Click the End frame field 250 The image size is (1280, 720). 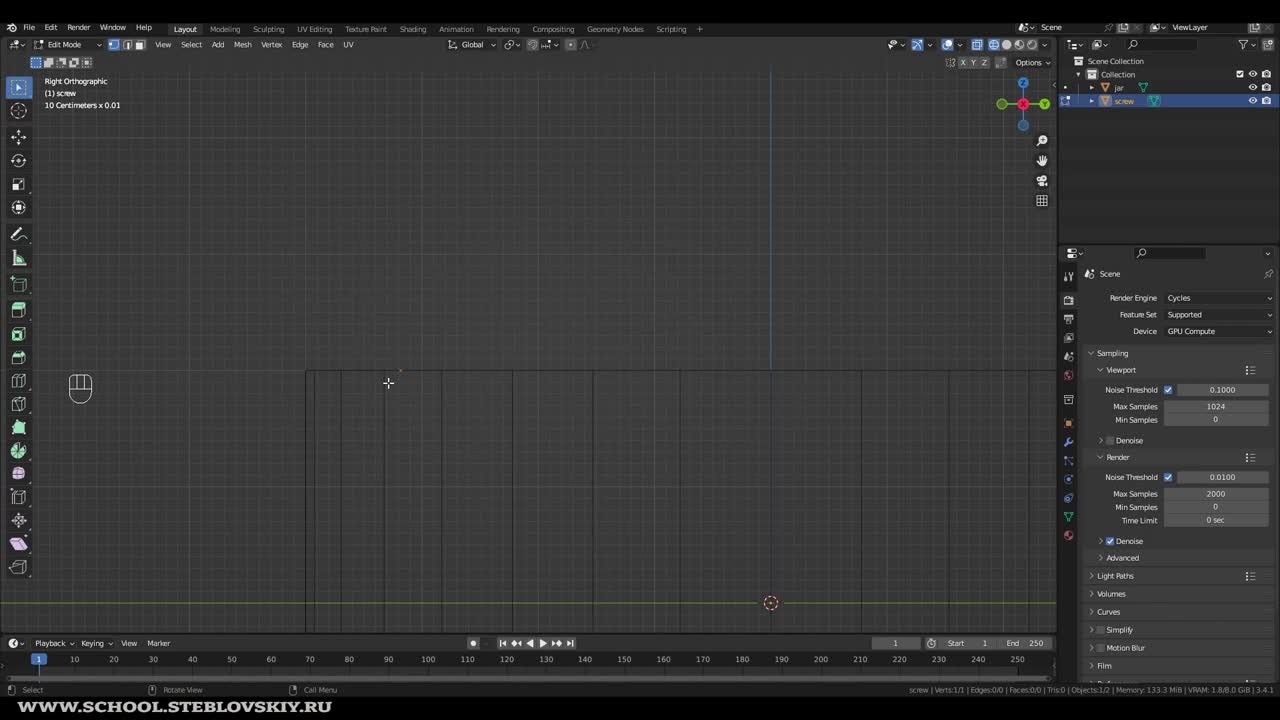tap(1026, 643)
